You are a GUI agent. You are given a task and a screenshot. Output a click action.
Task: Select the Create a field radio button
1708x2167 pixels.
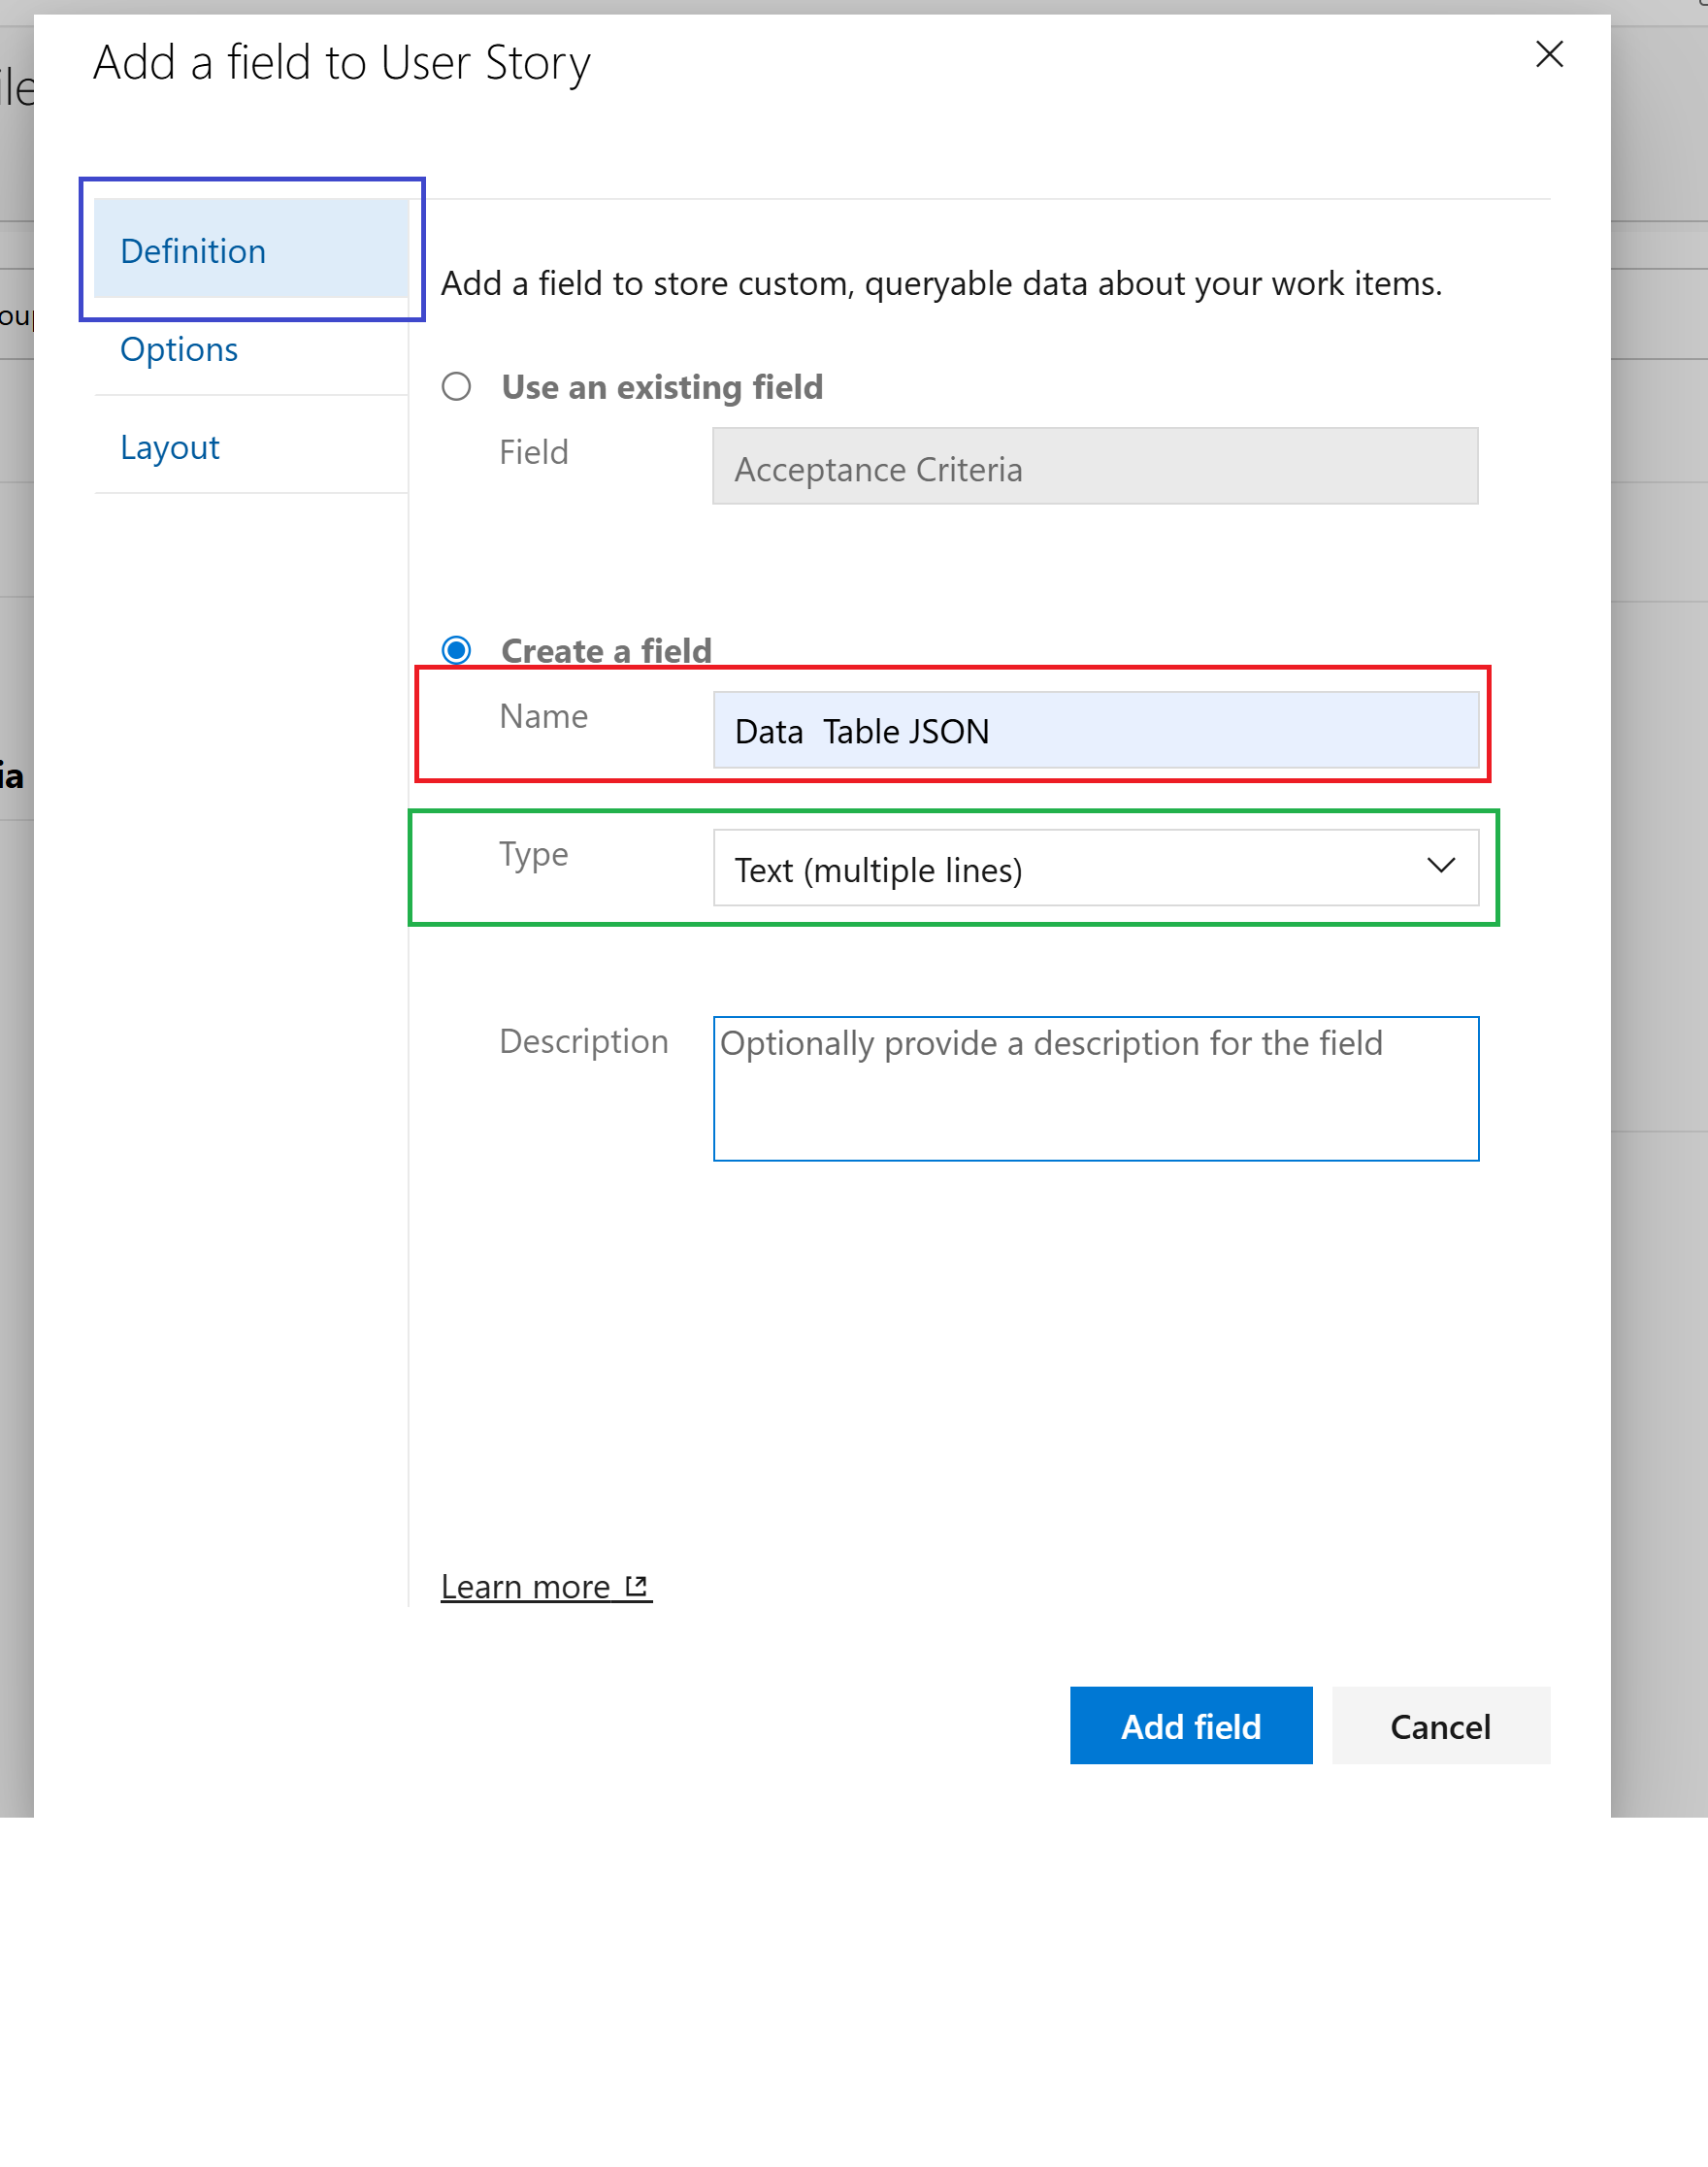pos(456,650)
